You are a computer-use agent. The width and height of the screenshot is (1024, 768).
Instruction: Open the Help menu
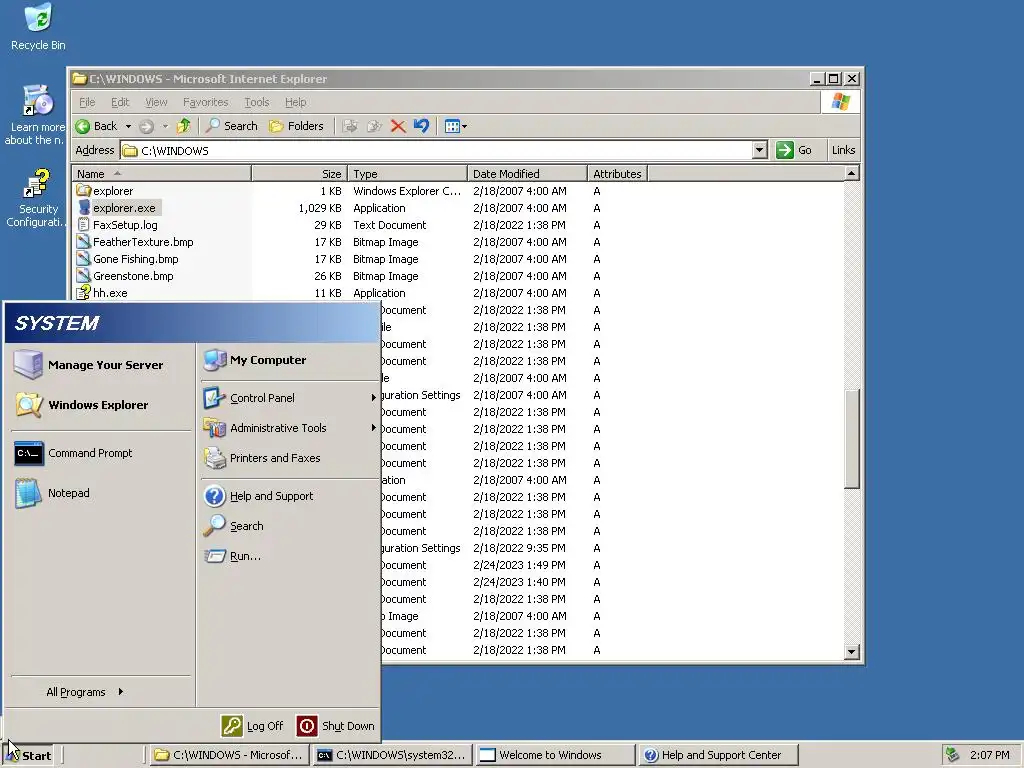point(295,102)
